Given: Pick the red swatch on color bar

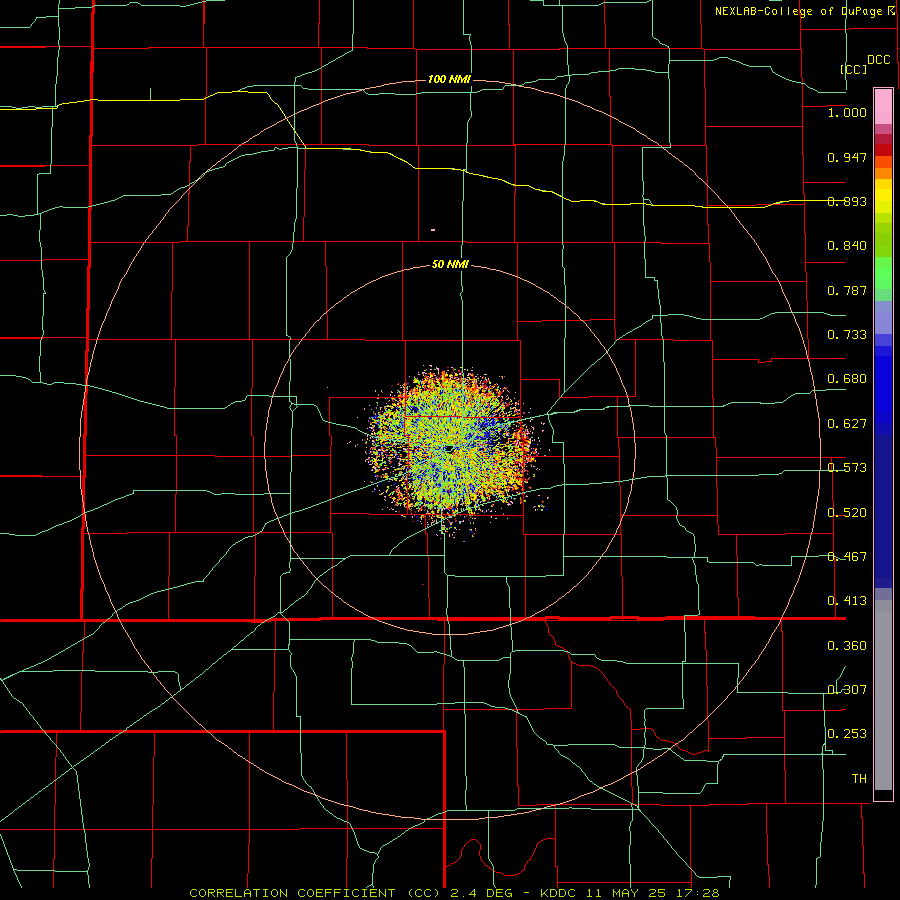Looking at the screenshot, I should (x=883, y=150).
